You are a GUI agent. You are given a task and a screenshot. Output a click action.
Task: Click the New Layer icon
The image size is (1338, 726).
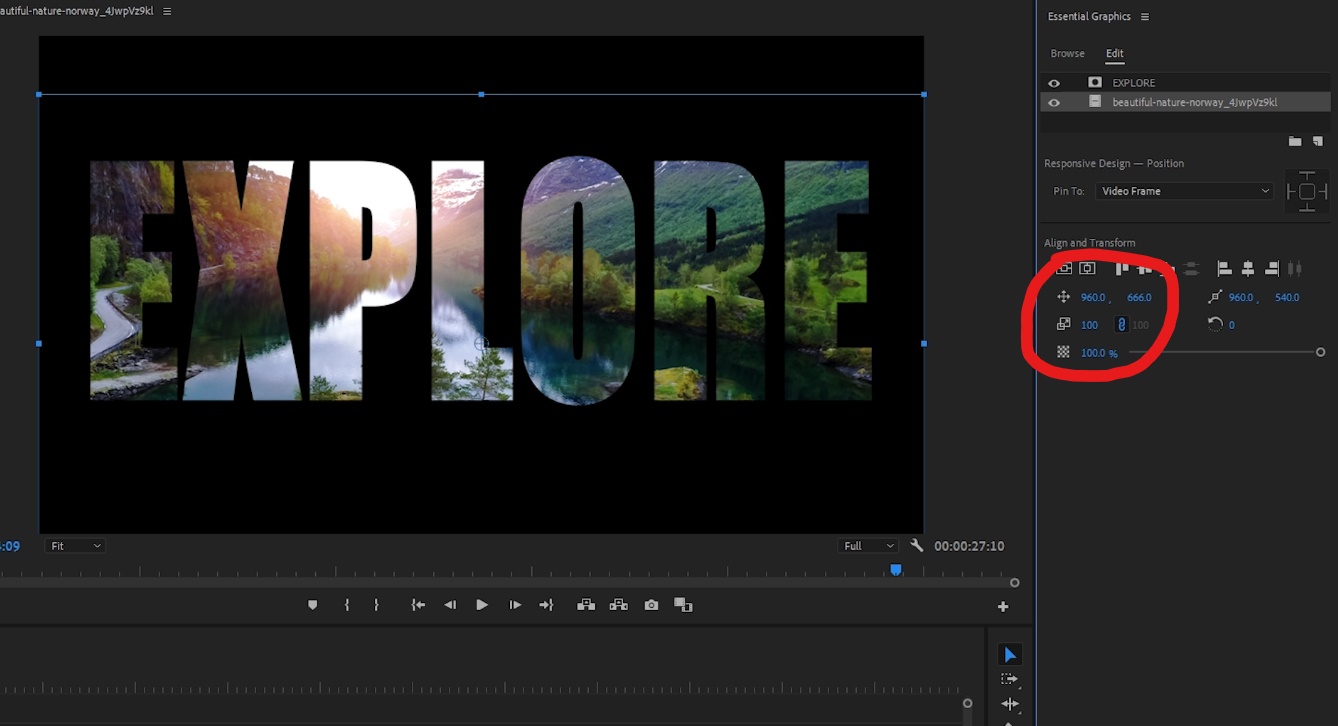[x=1318, y=141]
